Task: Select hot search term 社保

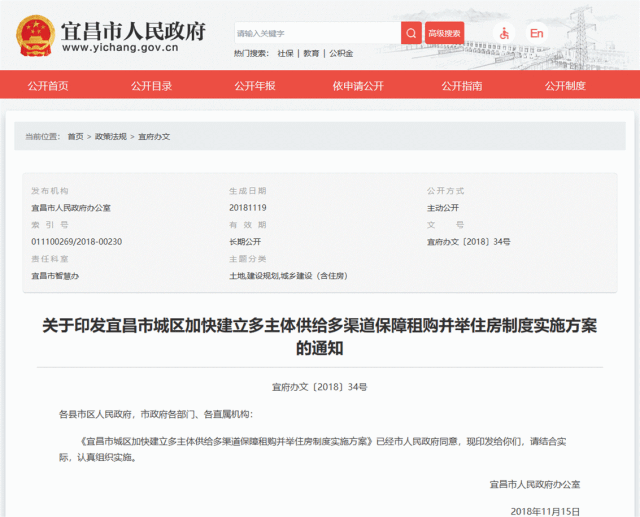Action: 285,53
